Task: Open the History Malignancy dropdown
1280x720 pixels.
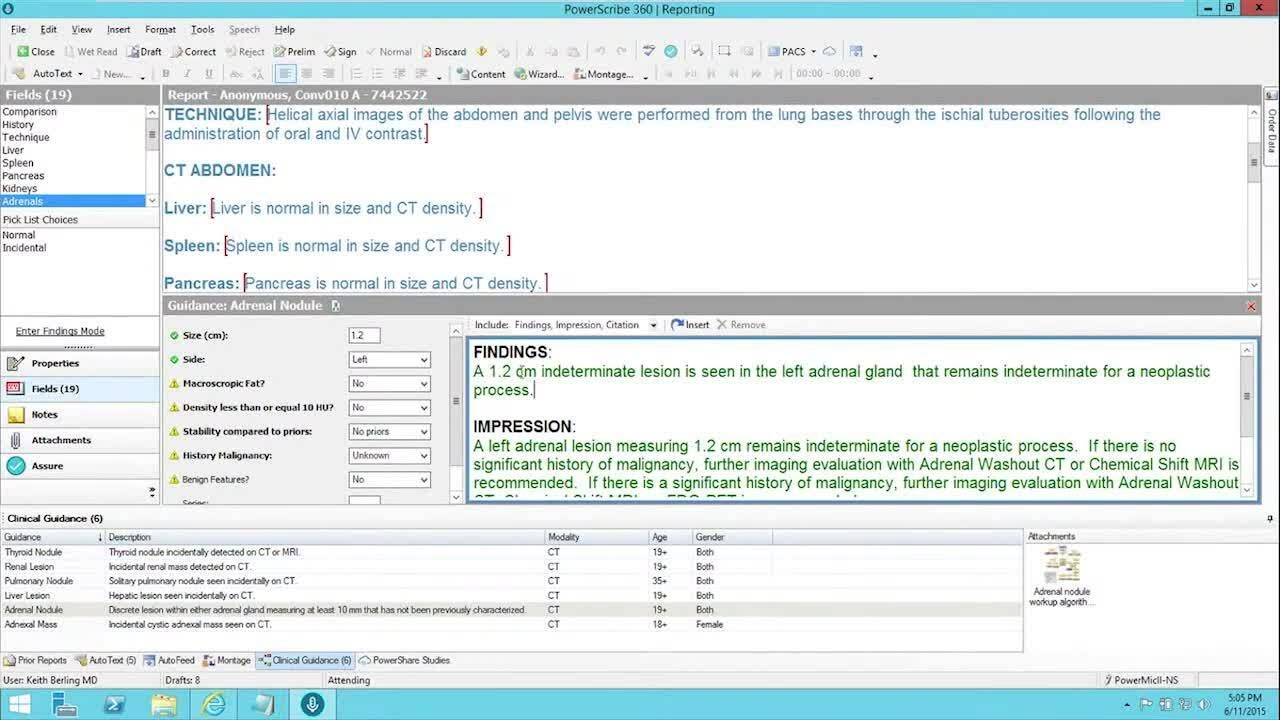Action: pyautogui.click(x=389, y=455)
